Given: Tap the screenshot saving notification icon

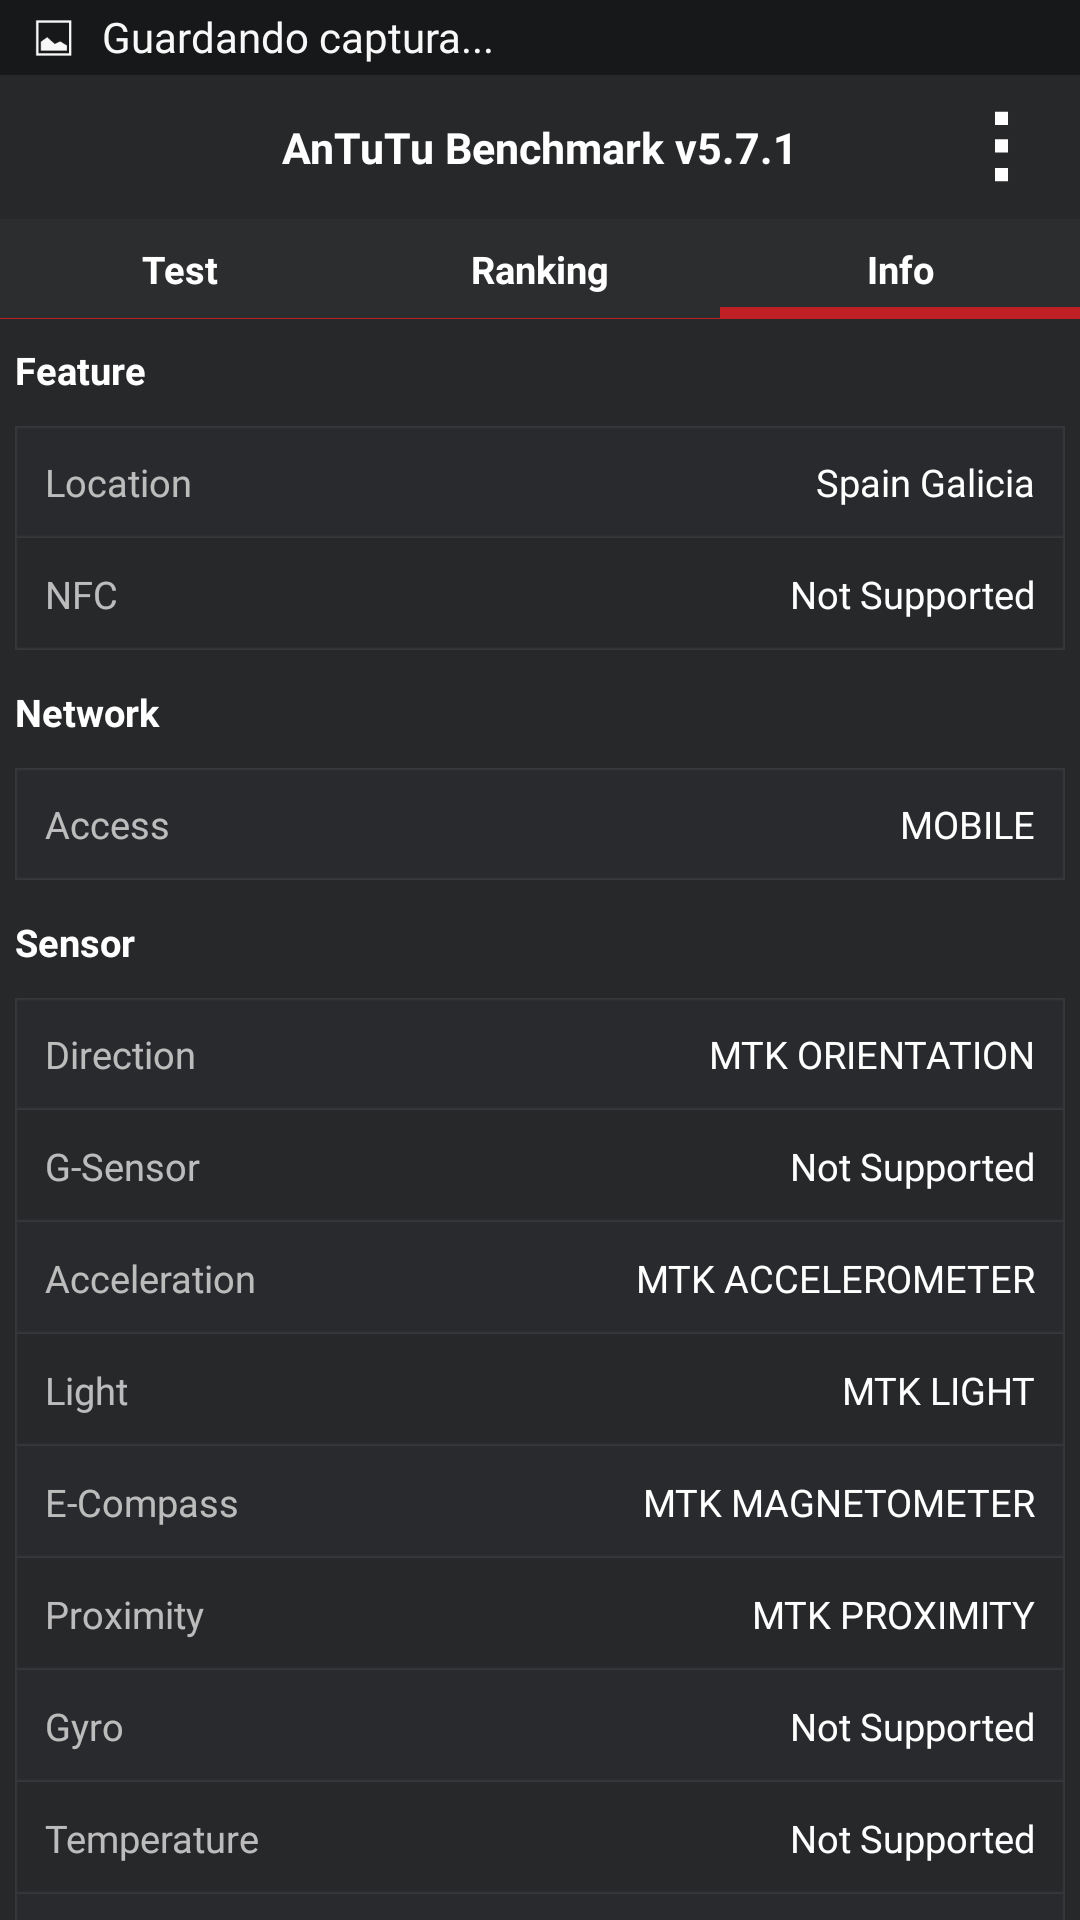Looking at the screenshot, I should coord(54,39).
